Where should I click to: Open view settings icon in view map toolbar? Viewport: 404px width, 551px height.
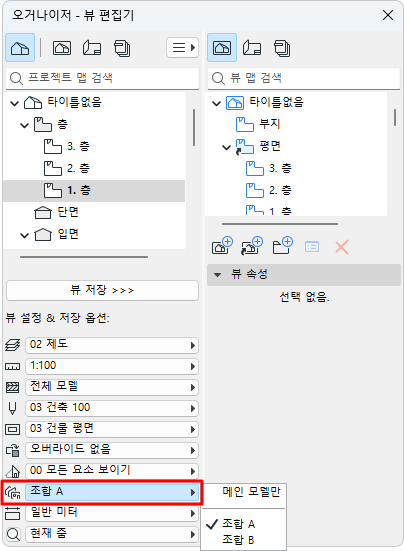pyautogui.click(x=312, y=247)
